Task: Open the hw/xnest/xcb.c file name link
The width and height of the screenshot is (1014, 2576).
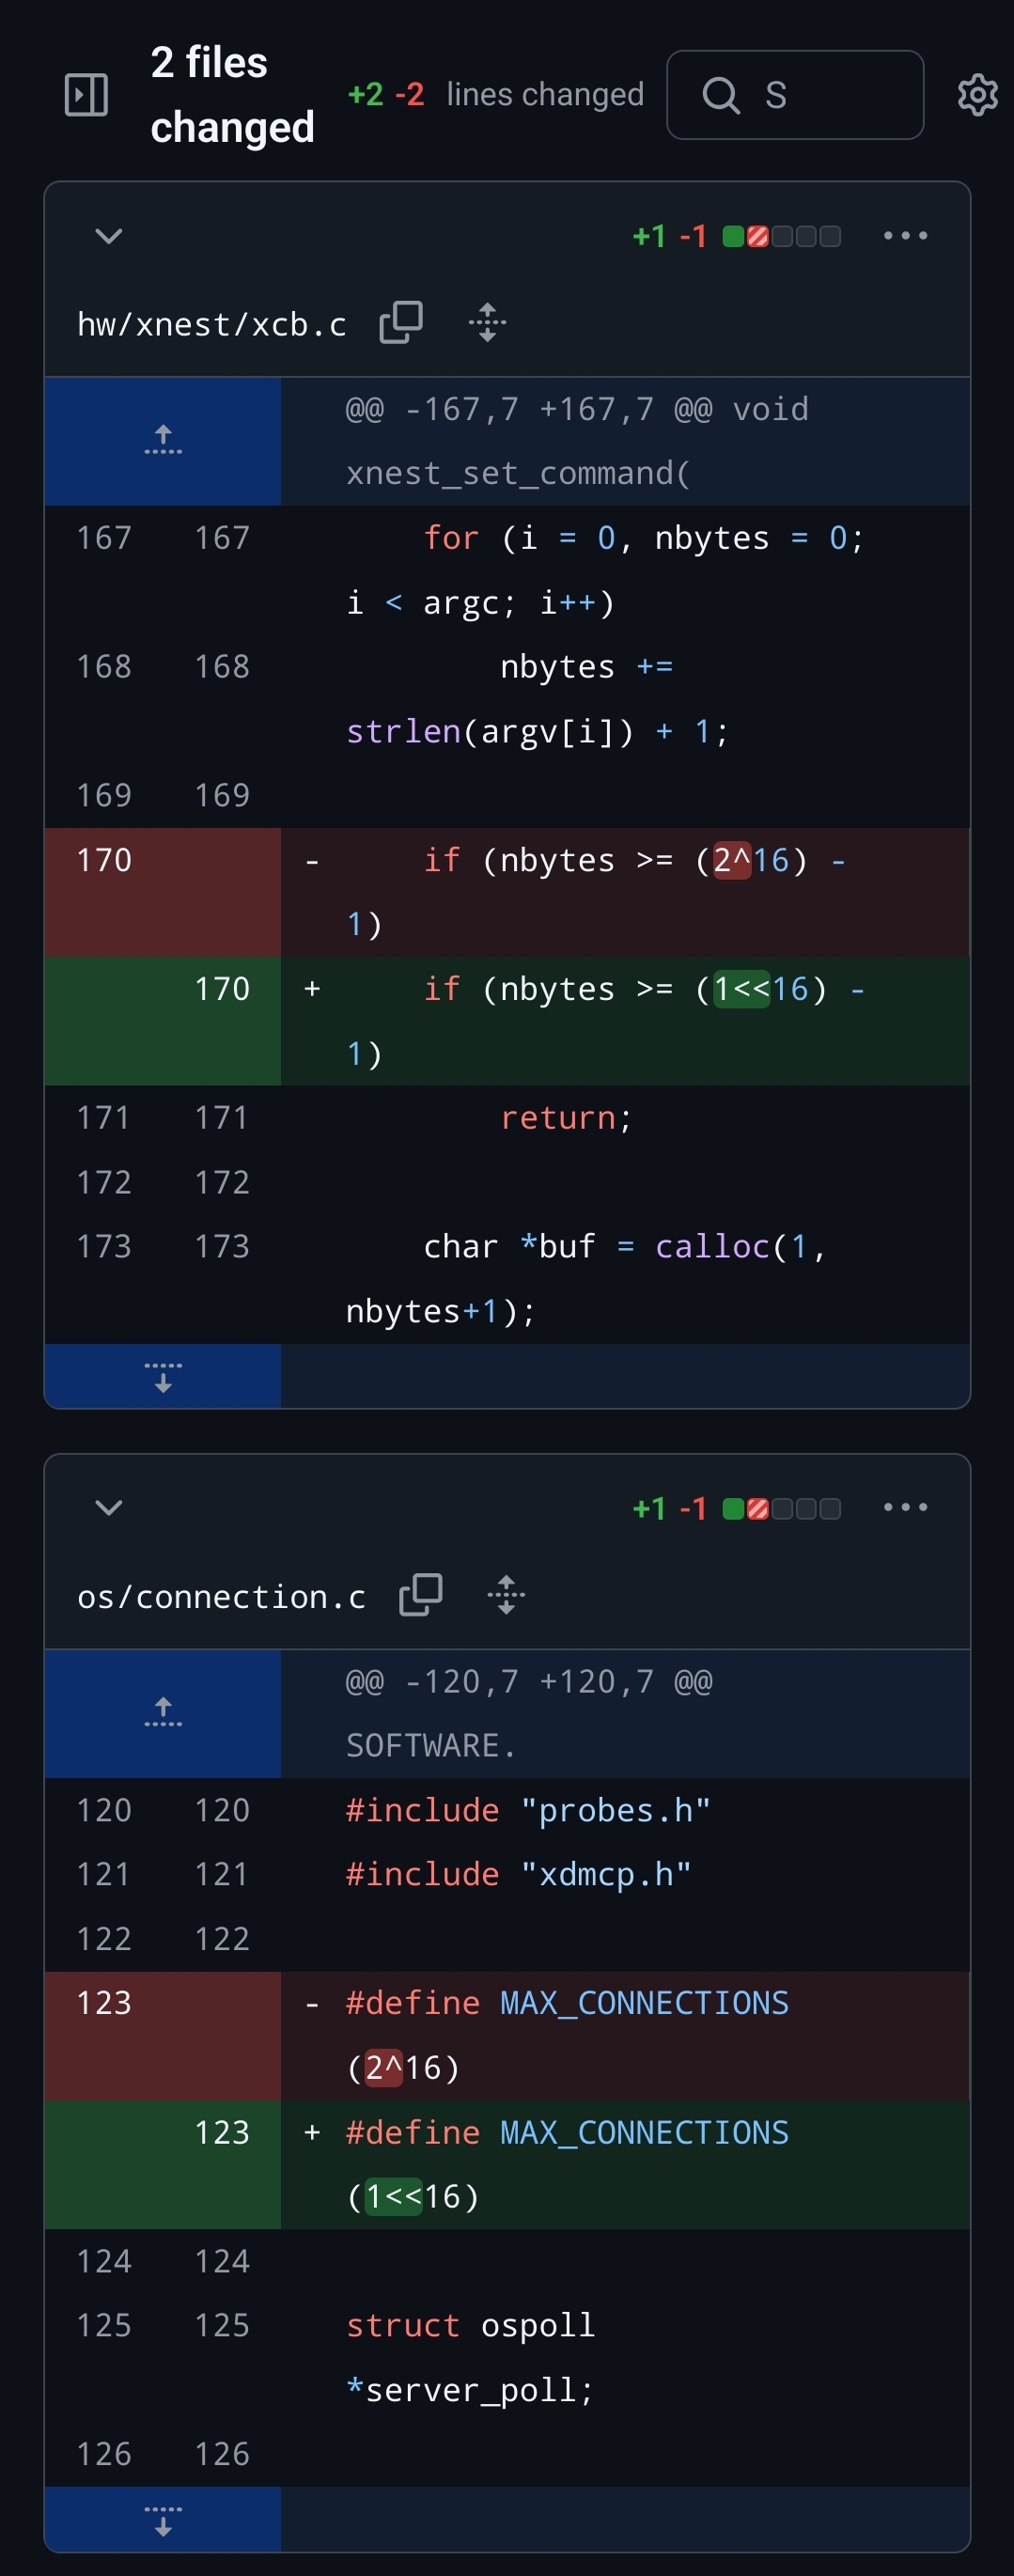Action: tap(211, 324)
